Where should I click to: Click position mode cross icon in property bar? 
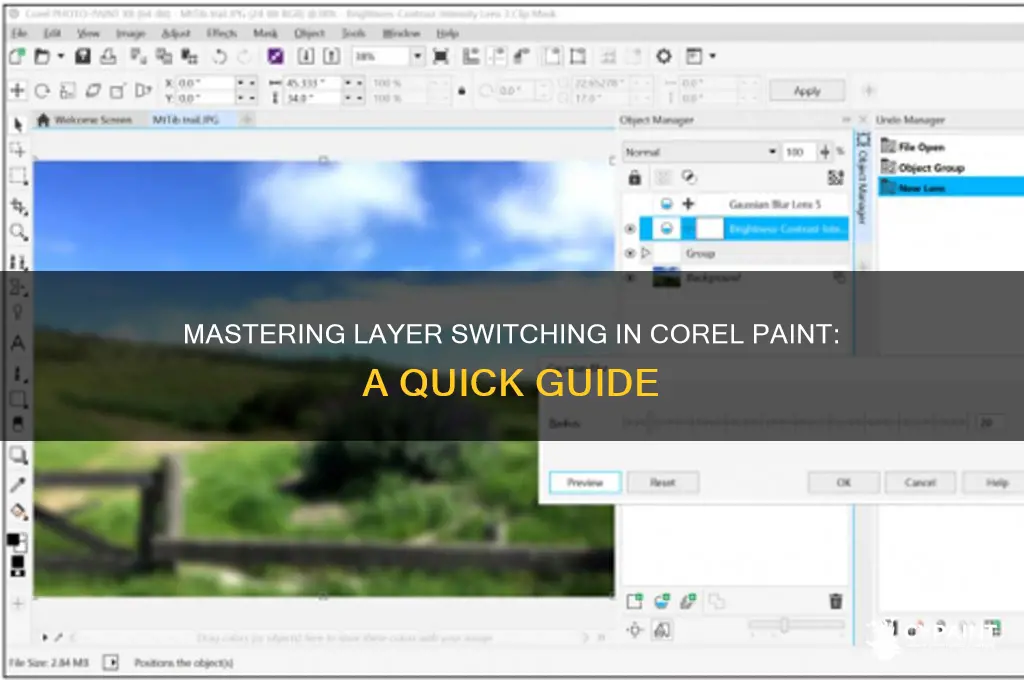pos(18,91)
